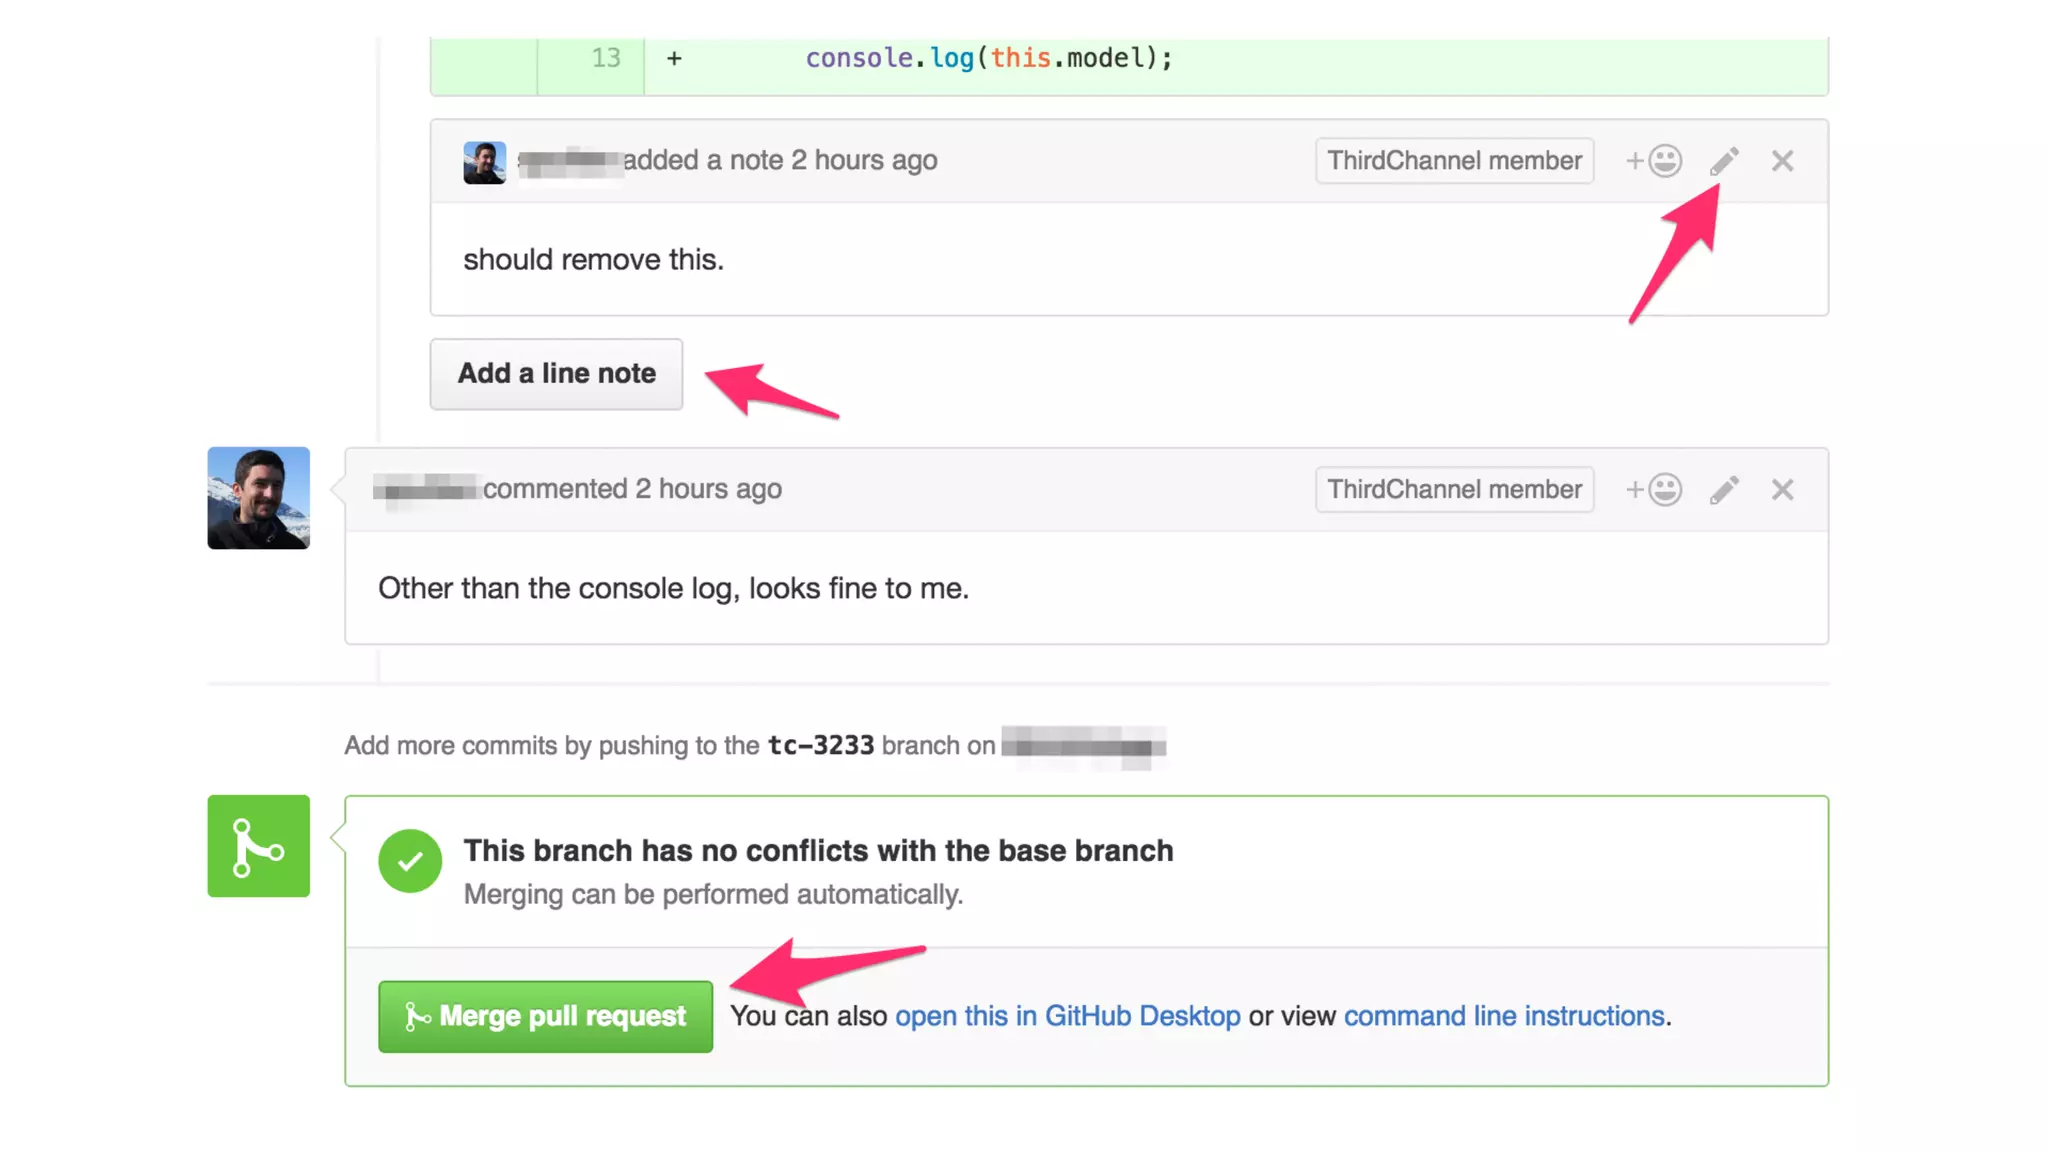Click the blurred username on the note
2048x1152 pixels.
570,161
